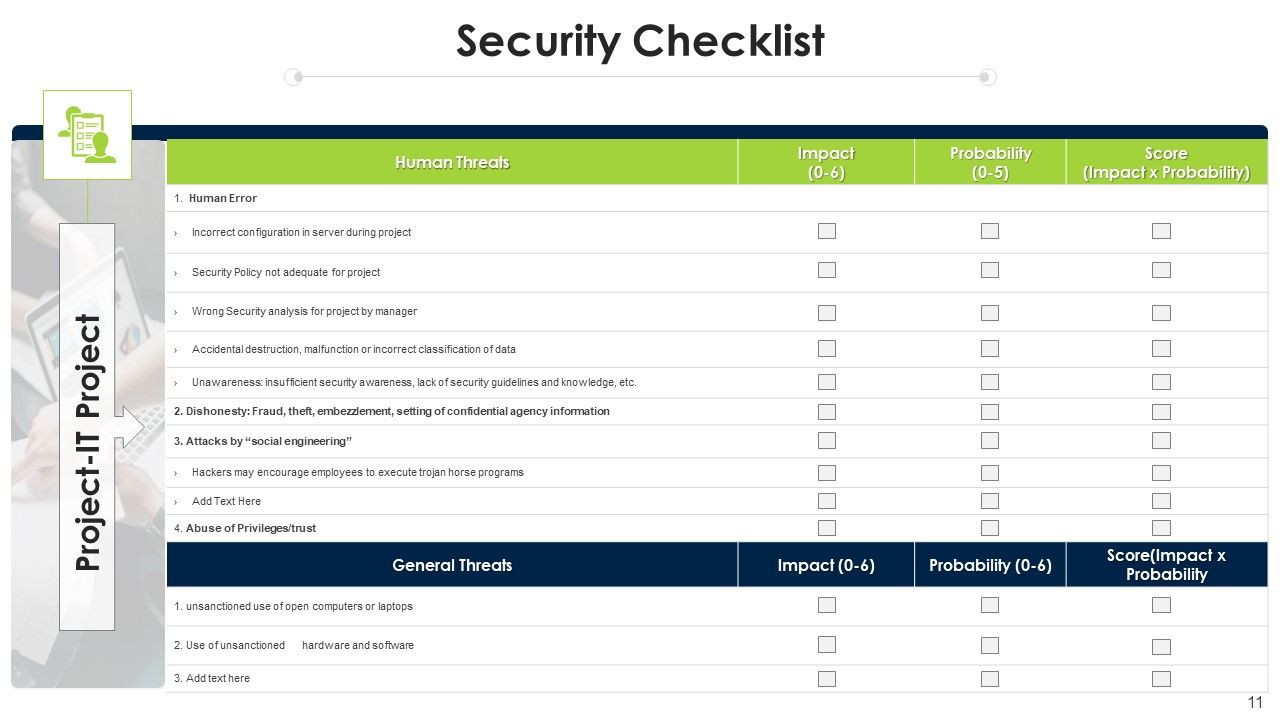
Task: Check Impact box for Dishonesty fraud theft row
Action: point(827,412)
